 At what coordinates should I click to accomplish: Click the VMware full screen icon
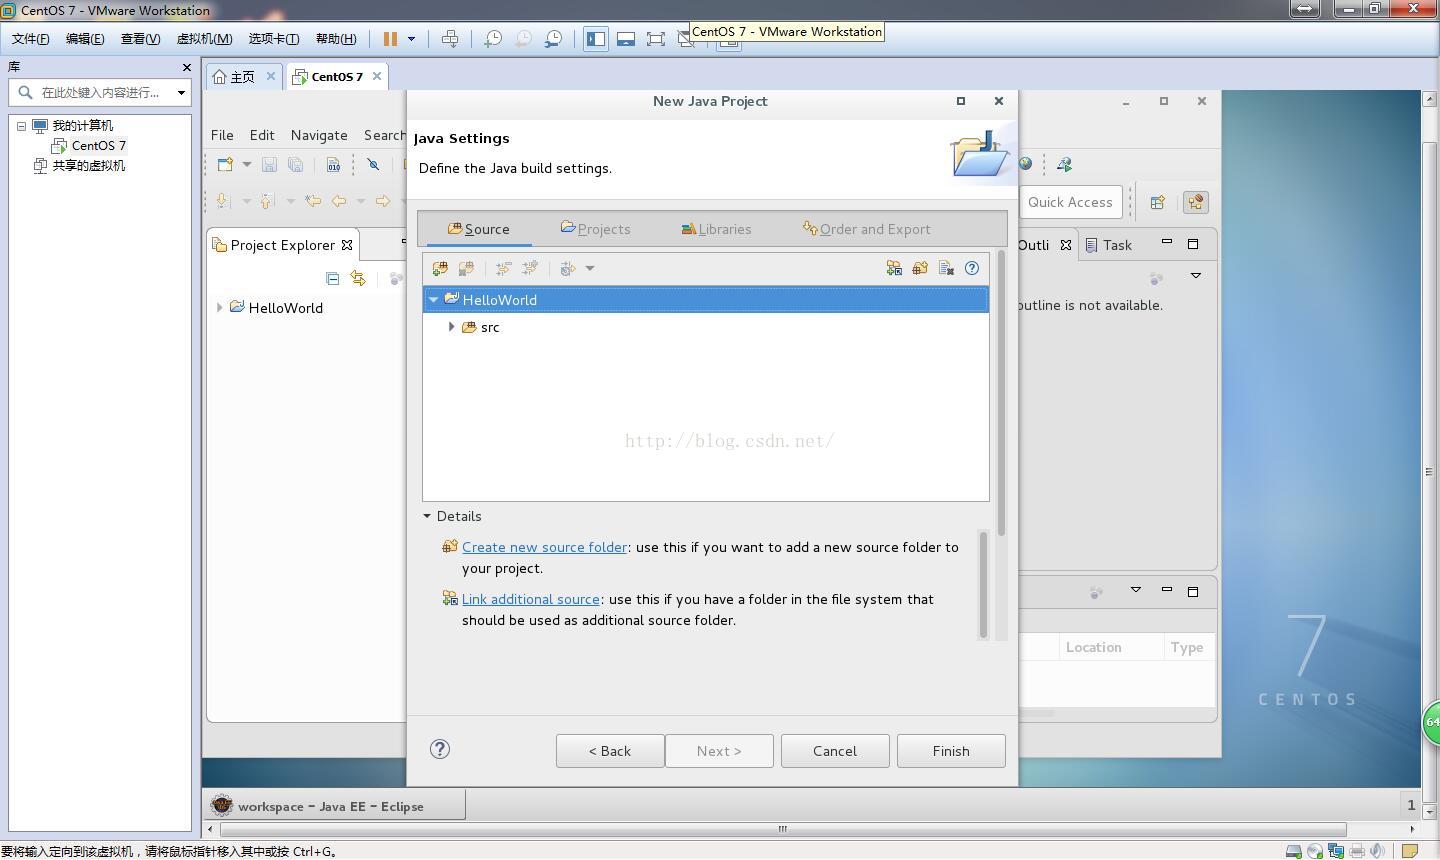(x=656, y=39)
